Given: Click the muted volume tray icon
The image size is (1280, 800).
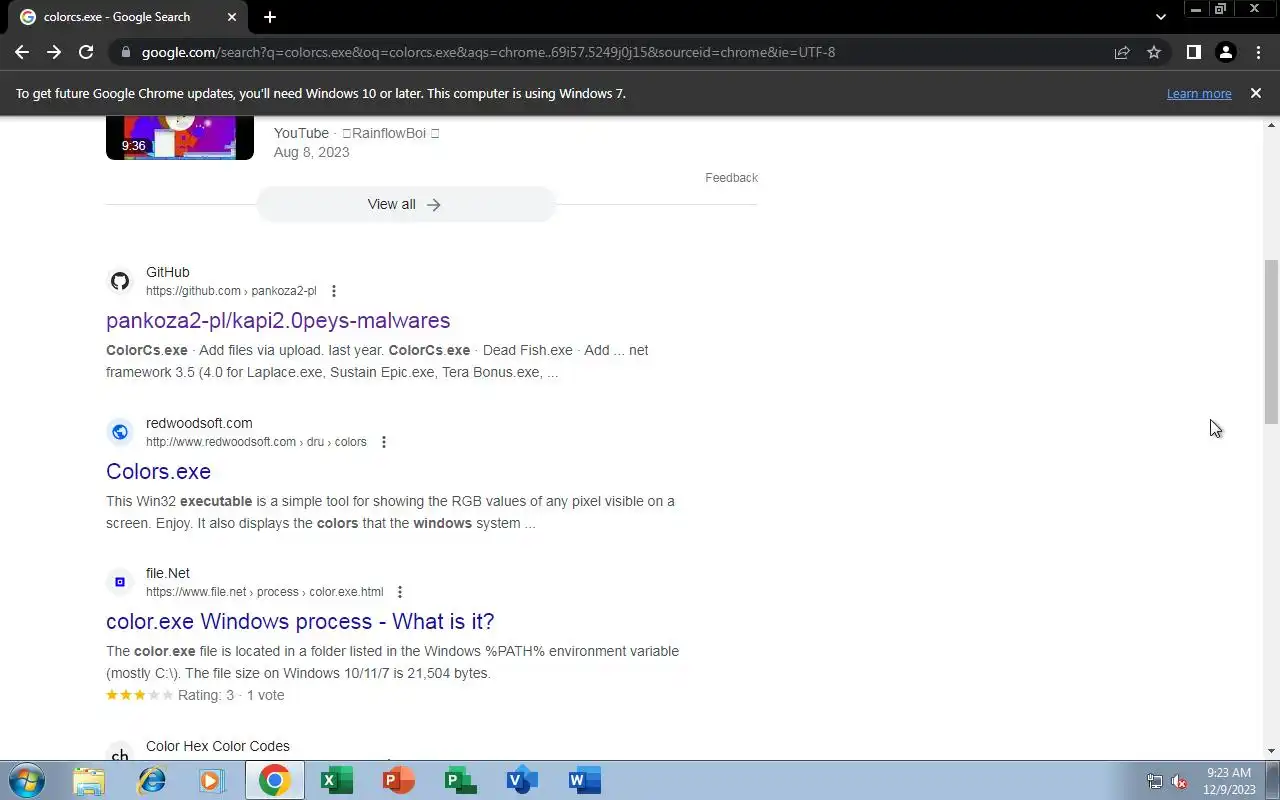Looking at the screenshot, I should coord(1180,781).
